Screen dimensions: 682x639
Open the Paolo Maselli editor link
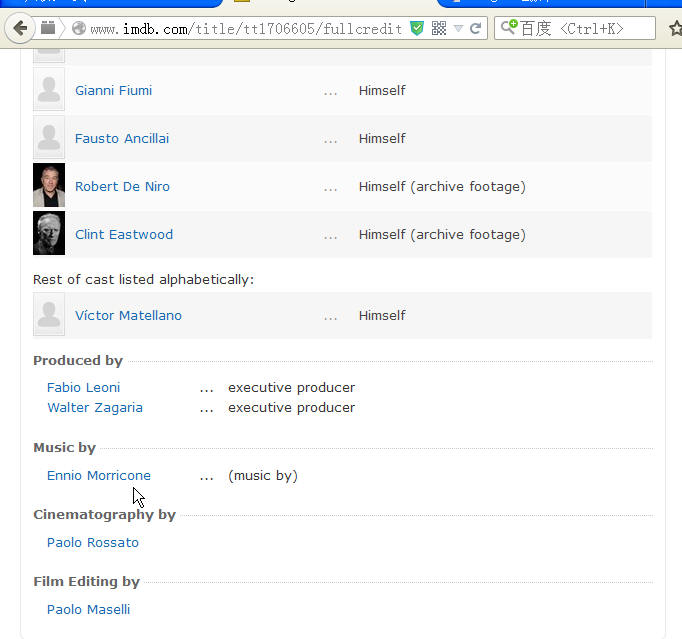click(x=88, y=609)
